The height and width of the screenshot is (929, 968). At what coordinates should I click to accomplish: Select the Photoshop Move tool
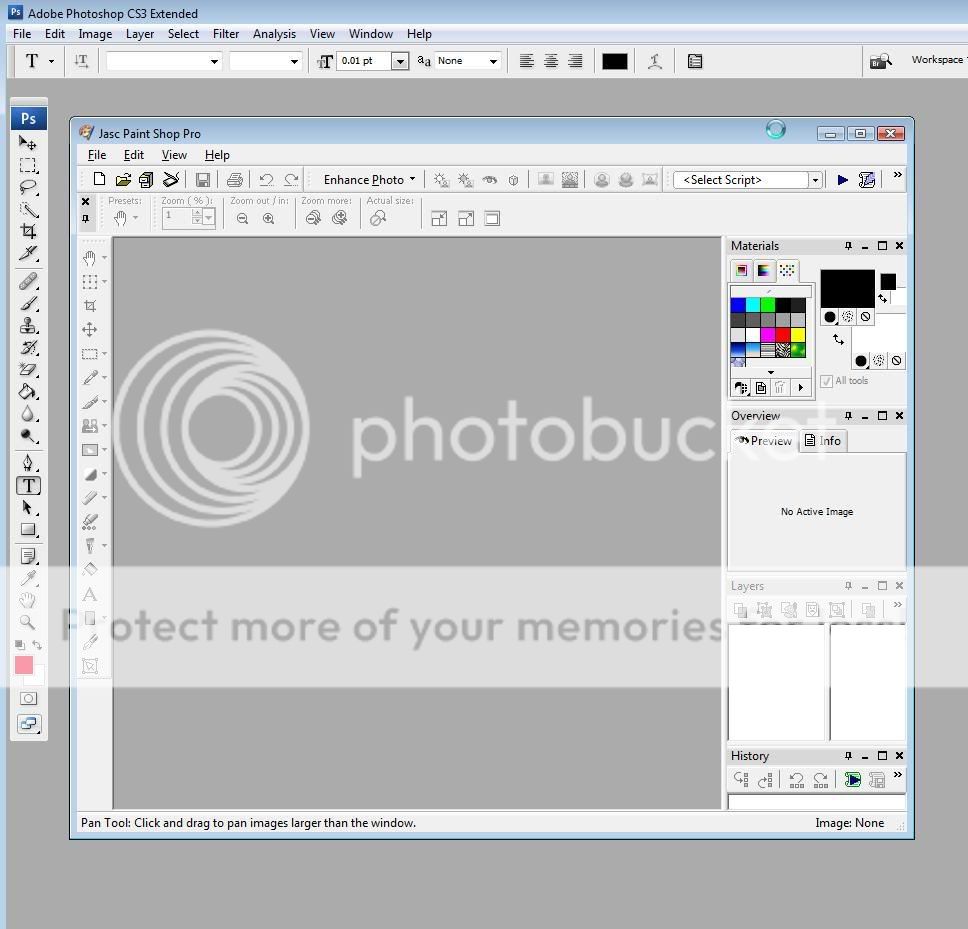click(27, 143)
